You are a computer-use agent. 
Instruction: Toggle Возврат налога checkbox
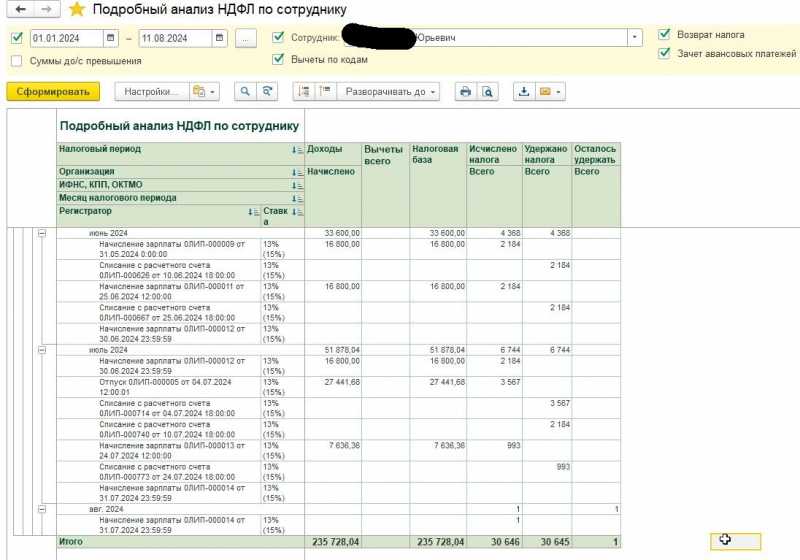point(664,34)
